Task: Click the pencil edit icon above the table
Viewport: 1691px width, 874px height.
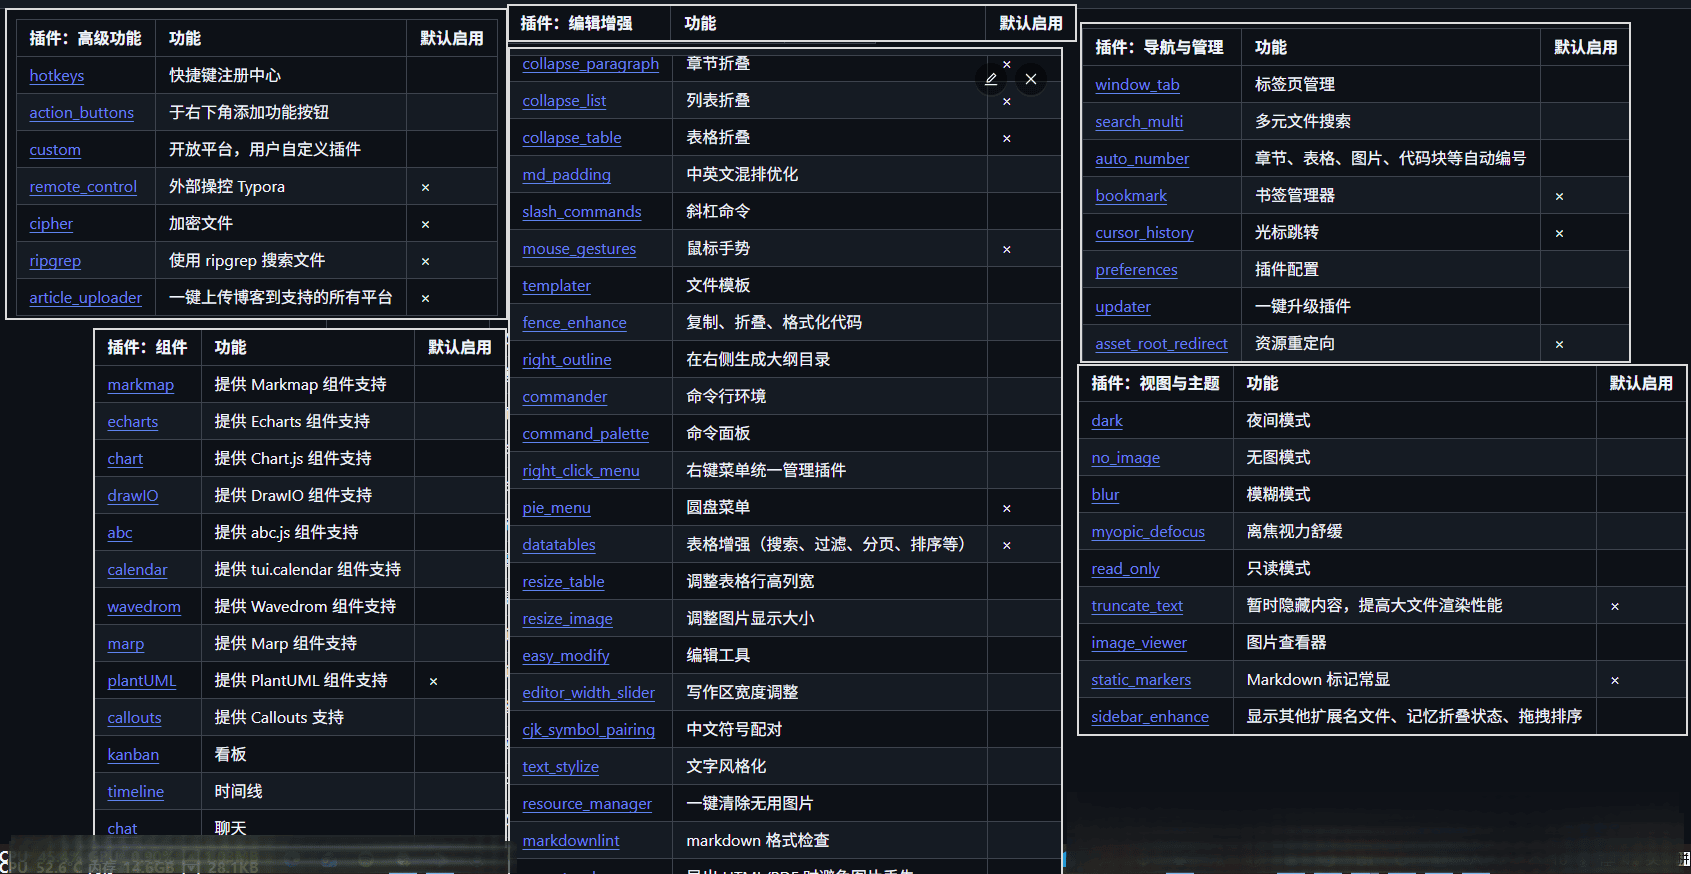Action: 991,79
